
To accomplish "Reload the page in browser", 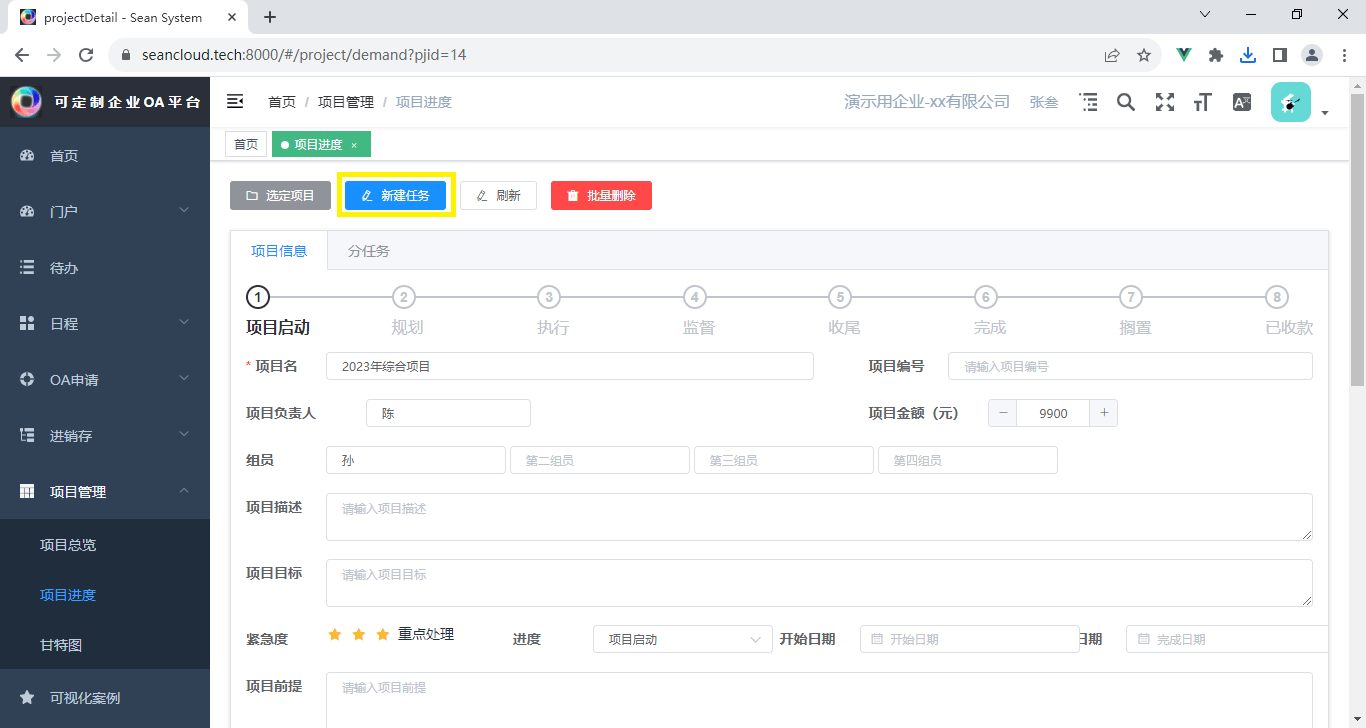I will [x=86, y=55].
